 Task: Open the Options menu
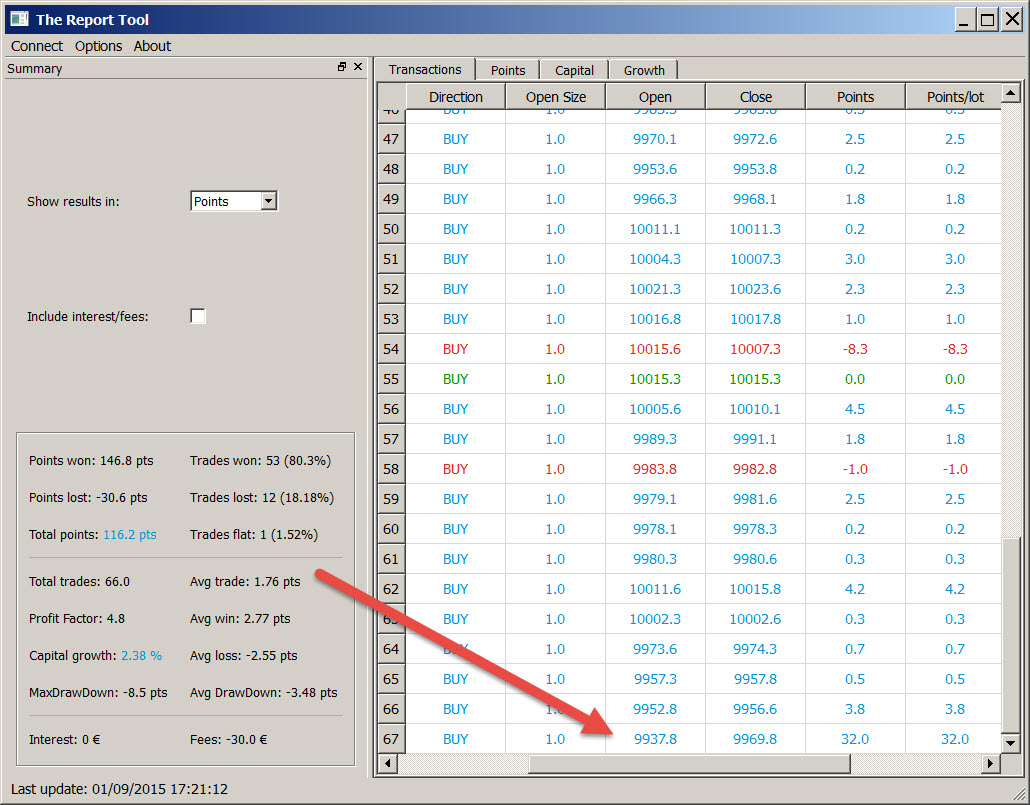98,46
